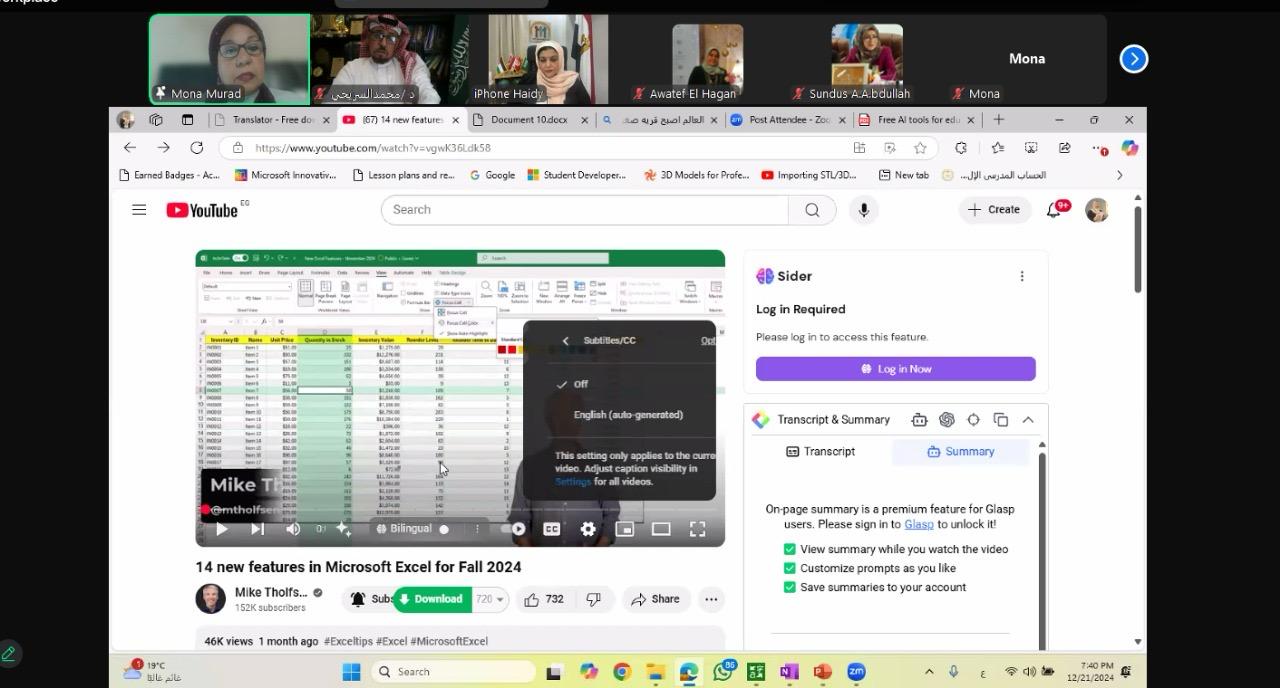Image resolution: width=1280 pixels, height=688 pixels.
Task: Click the copy icon in Transcript & Summary header
Action: [1001, 420]
